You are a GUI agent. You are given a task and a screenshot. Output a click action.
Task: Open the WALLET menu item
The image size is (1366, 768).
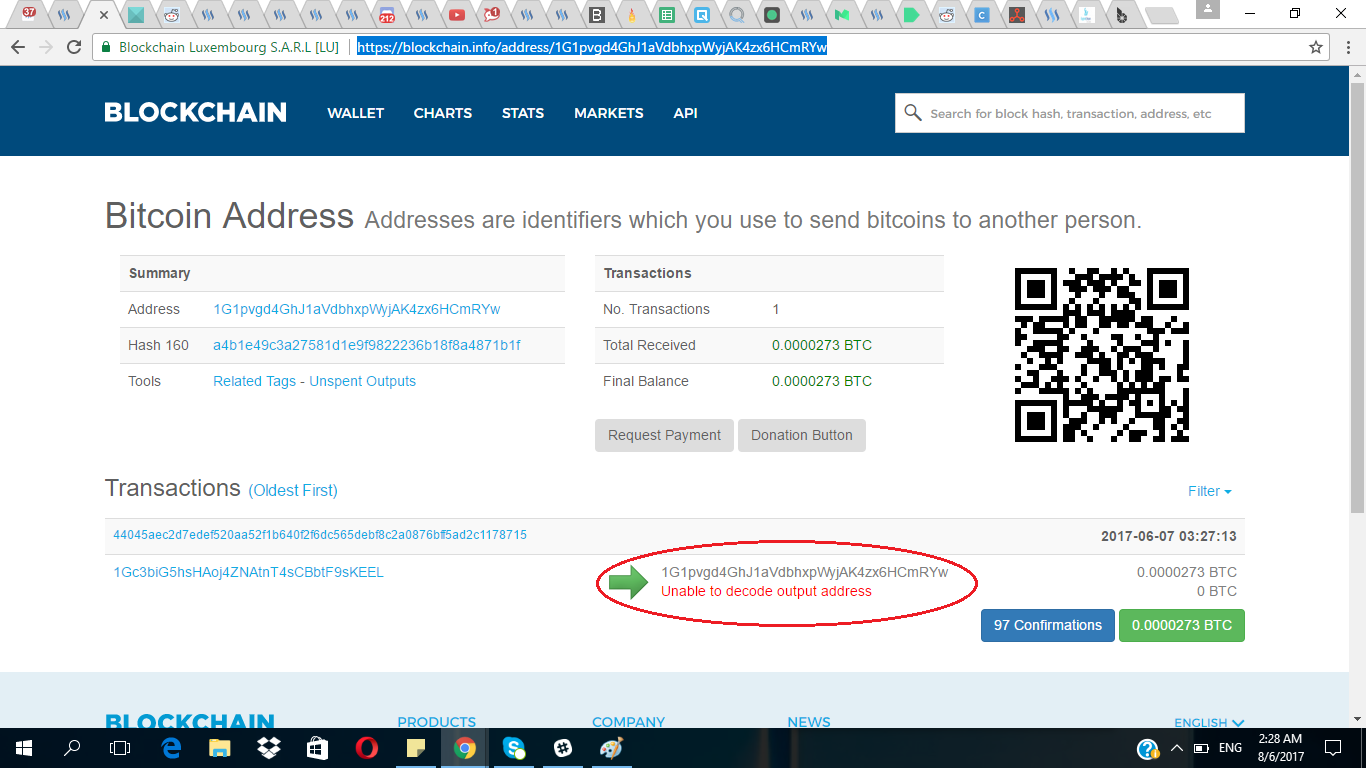point(356,113)
